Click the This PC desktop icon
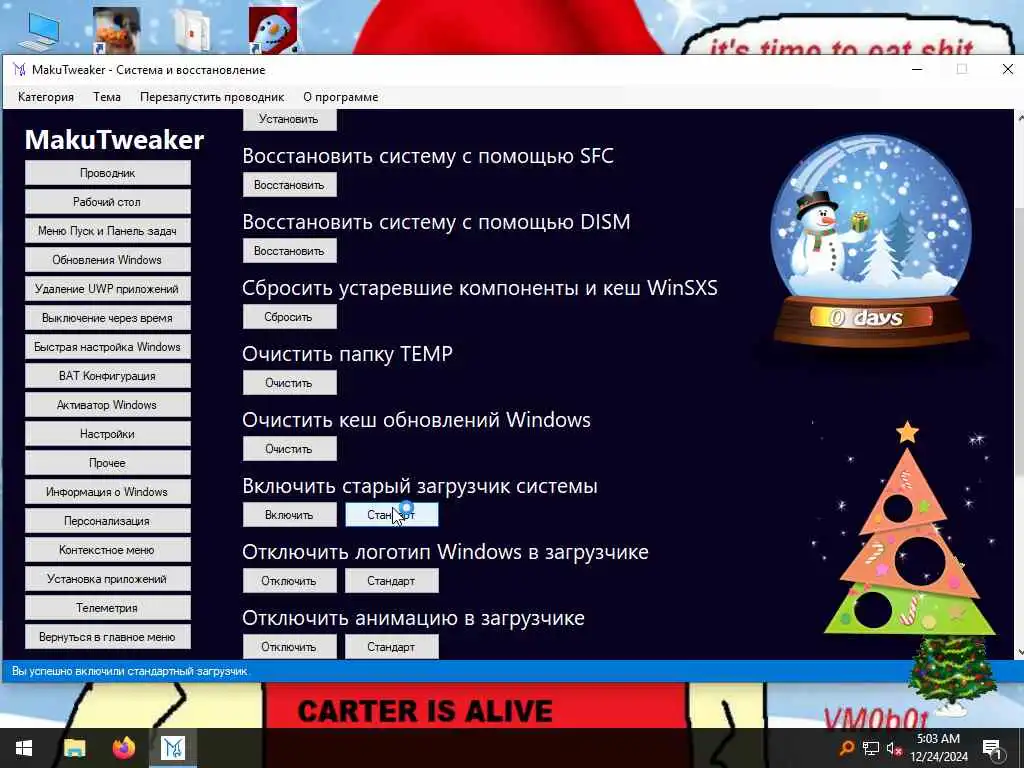The image size is (1024, 768). point(39,31)
